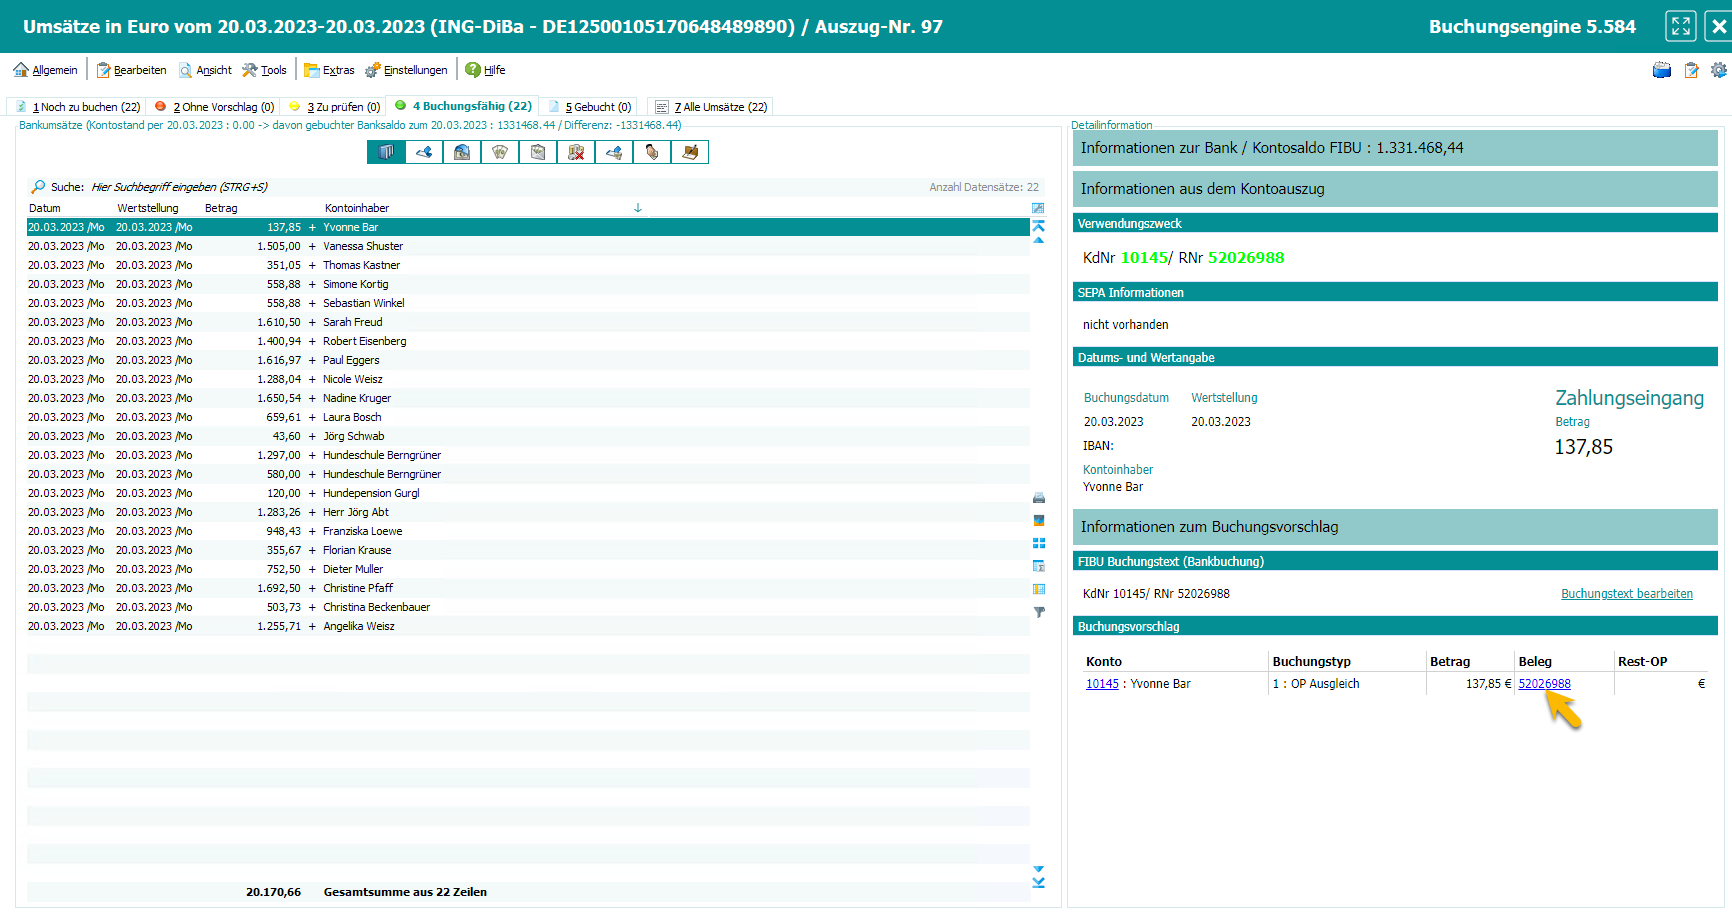Click the sum table icon beside list
Image resolution: width=1732 pixels, height=917 pixels.
pyautogui.click(x=1039, y=566)
